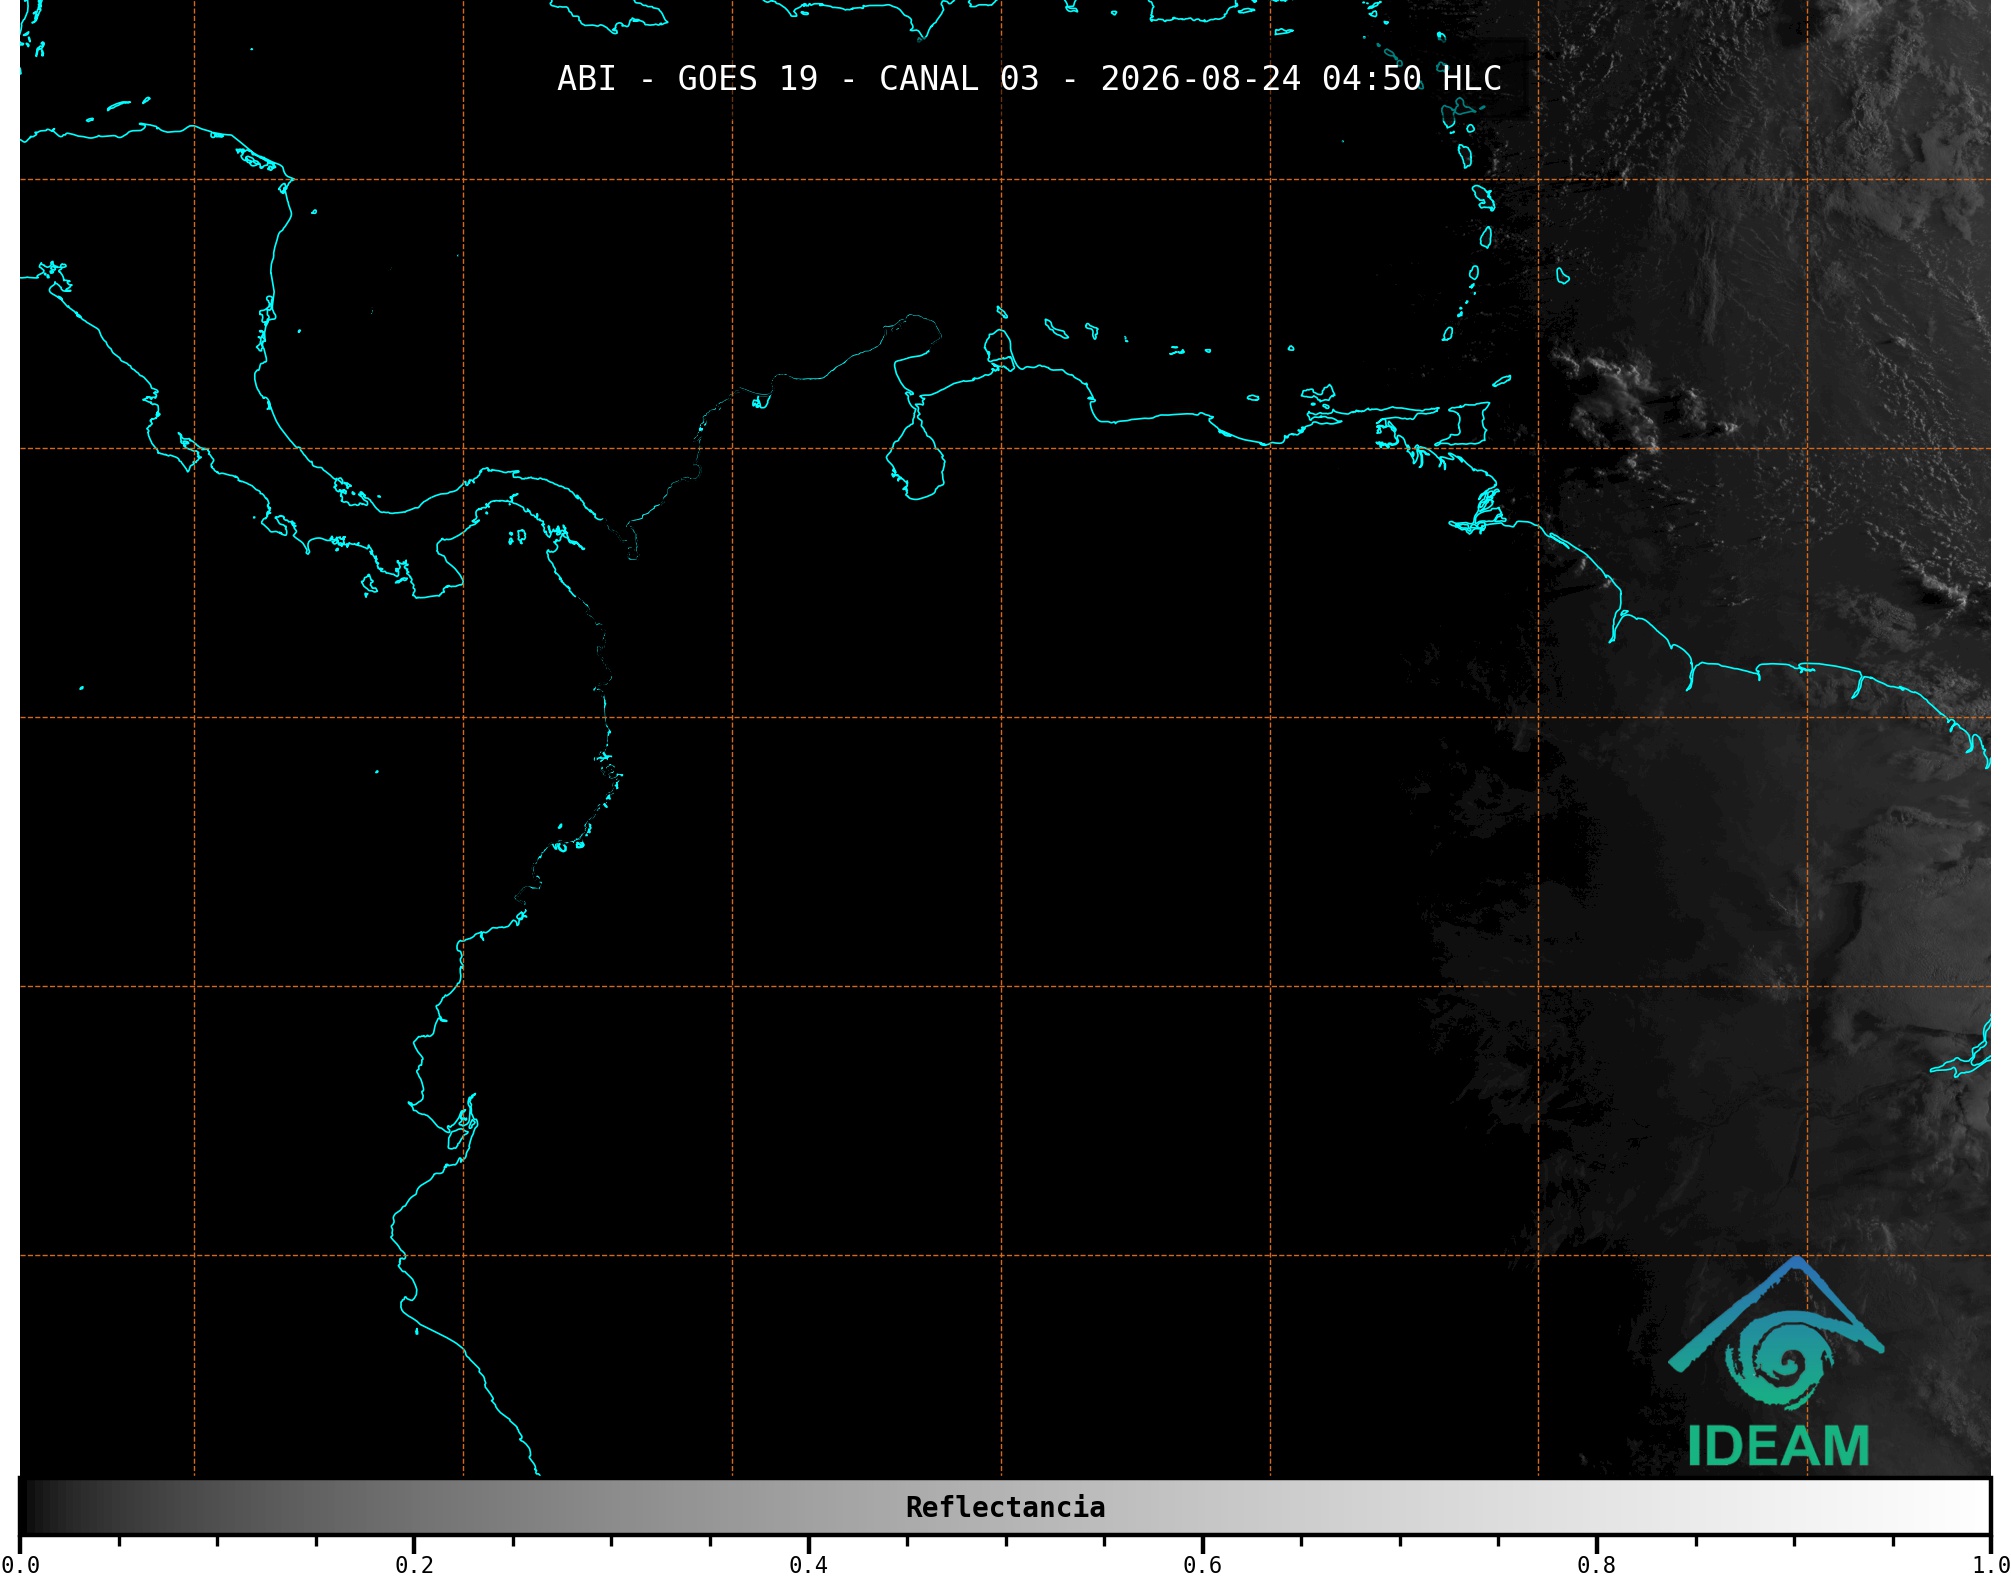The width and height of the screenshot is (2011, 1577).
Task: Click the 0.4 tick label on colorbar
Action: tap(808, 1565)
